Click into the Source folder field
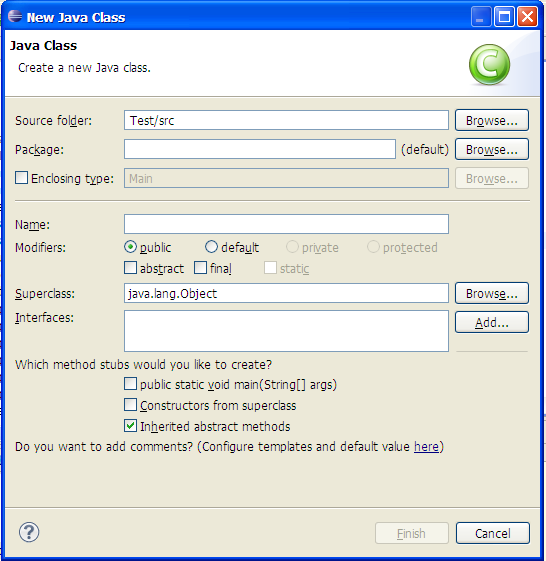Image resolution: width=546 pixels, height=561 pixels. point(286,120)
